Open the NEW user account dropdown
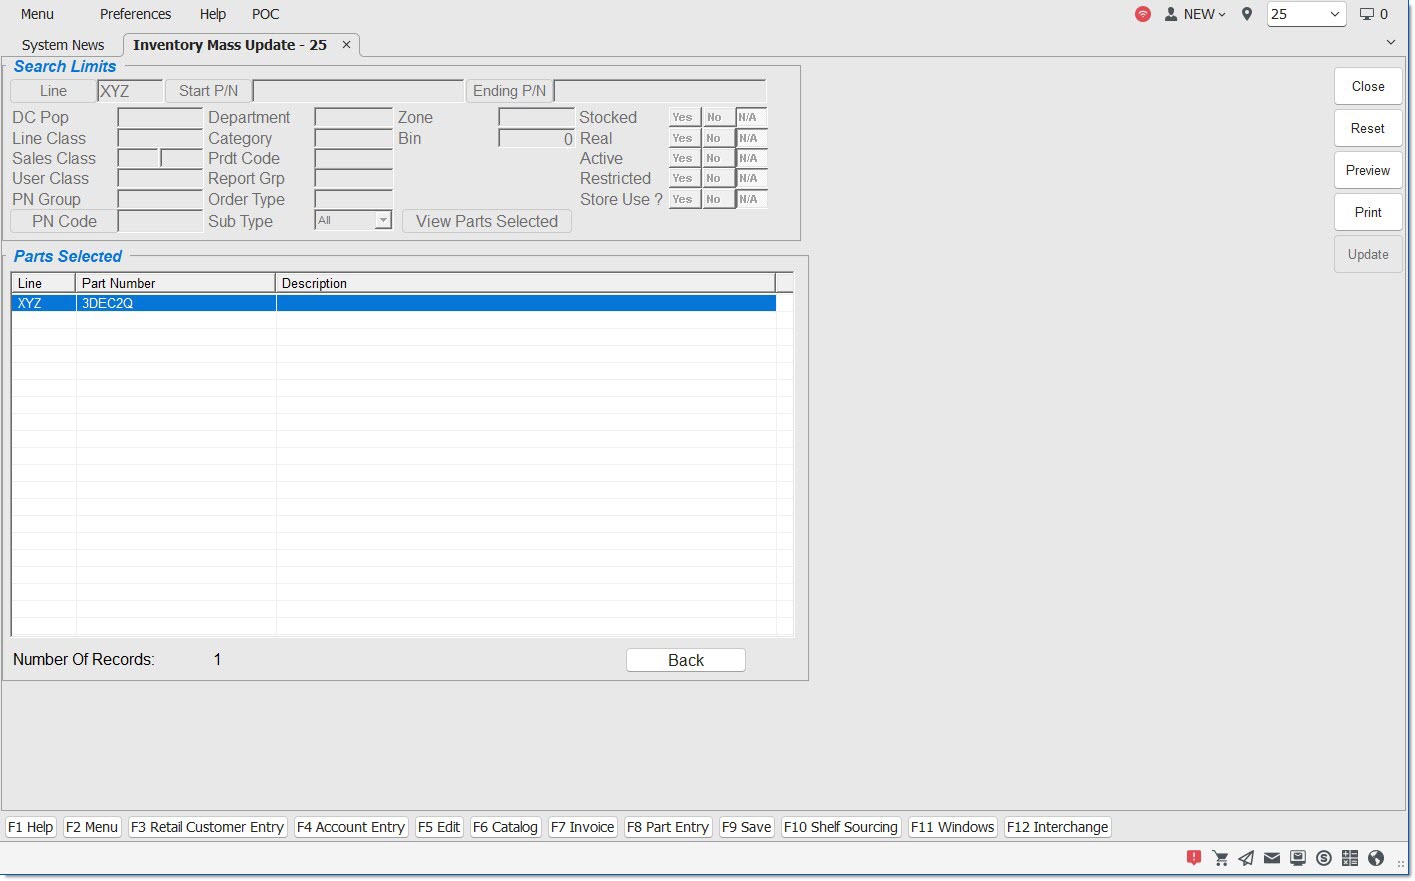 click(1196, 14)
